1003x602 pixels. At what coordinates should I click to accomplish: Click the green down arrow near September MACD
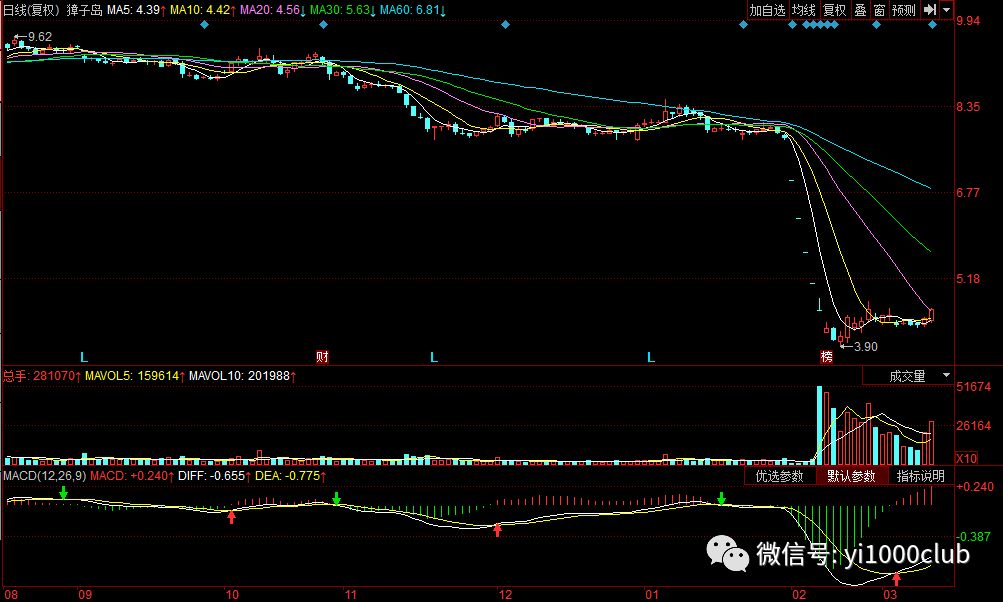click(63, 493)
